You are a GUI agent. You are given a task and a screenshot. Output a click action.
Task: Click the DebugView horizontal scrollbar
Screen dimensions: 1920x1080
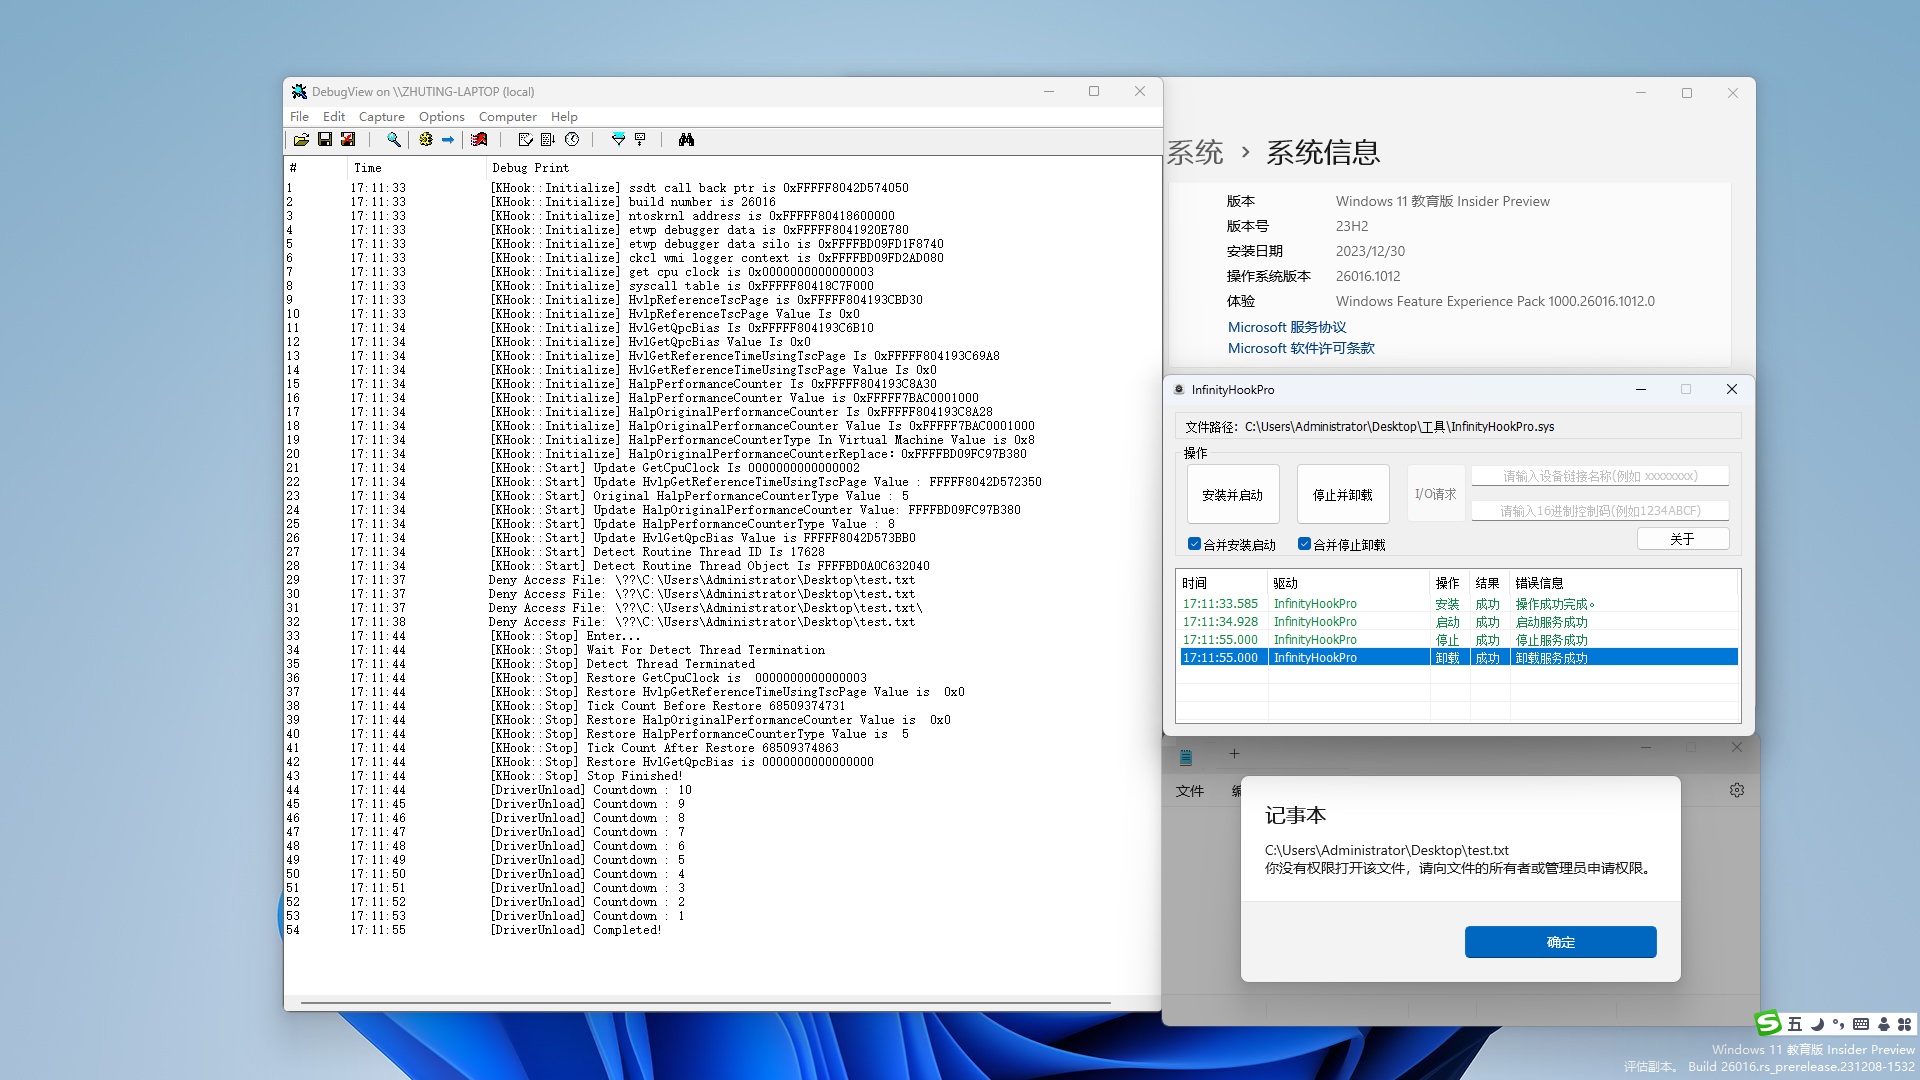coord(705,1002)
